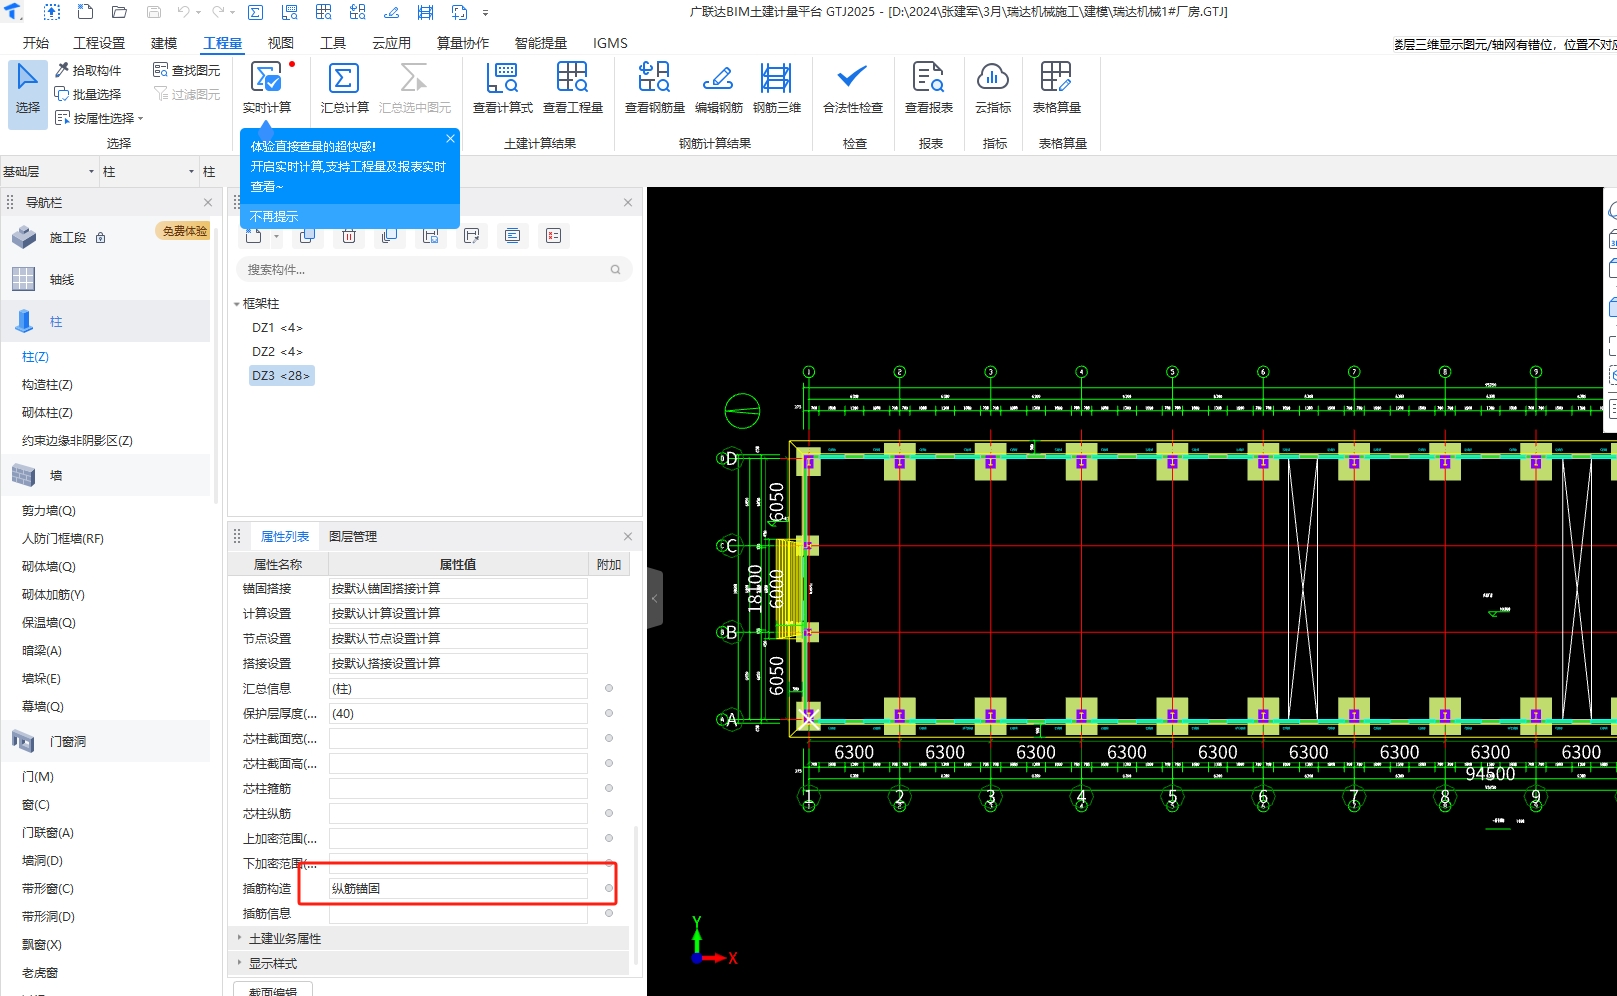
Task: Open 表格算量 in the ribbon
Action: tap(1057, 88)
